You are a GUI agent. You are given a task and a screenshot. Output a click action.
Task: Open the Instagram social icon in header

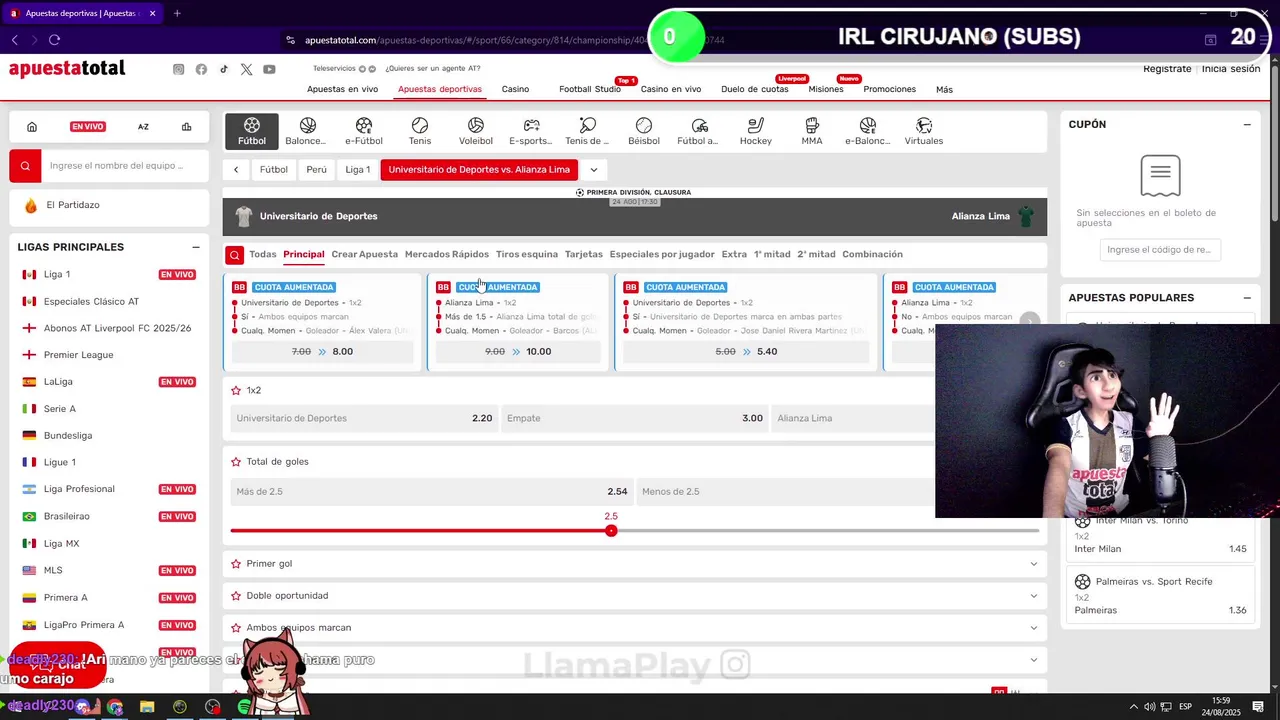178,69
